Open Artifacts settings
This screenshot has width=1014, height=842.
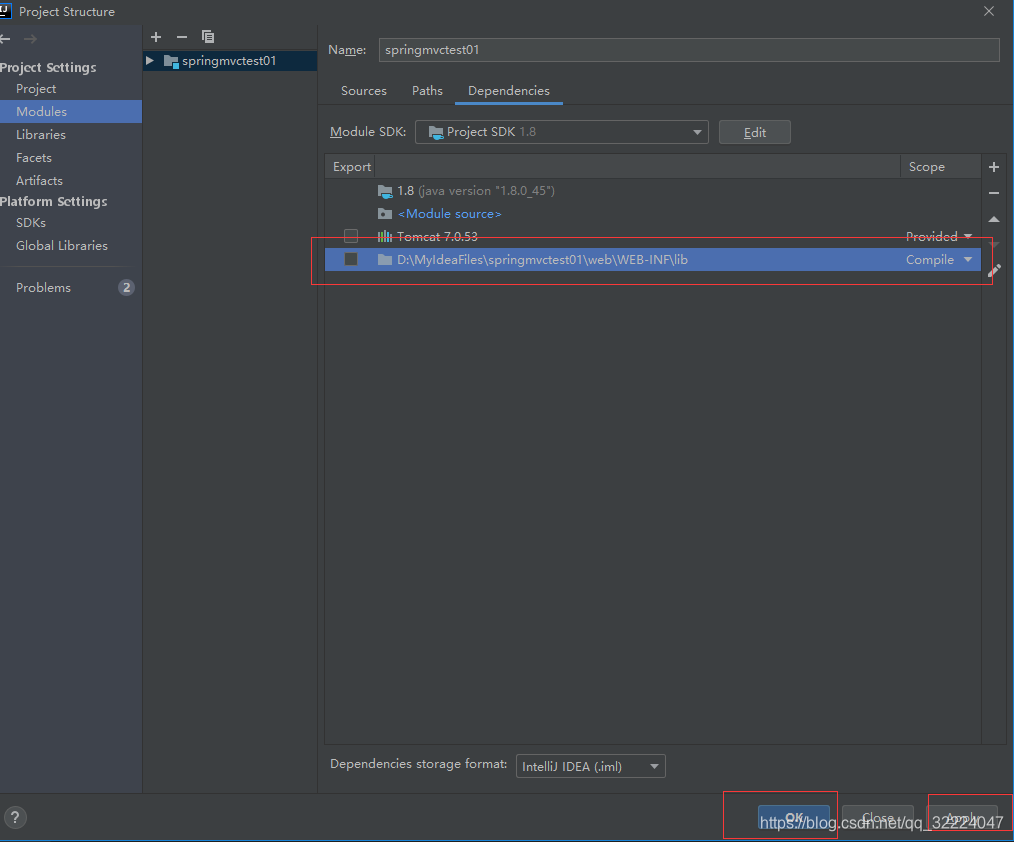tap(39, 180)
